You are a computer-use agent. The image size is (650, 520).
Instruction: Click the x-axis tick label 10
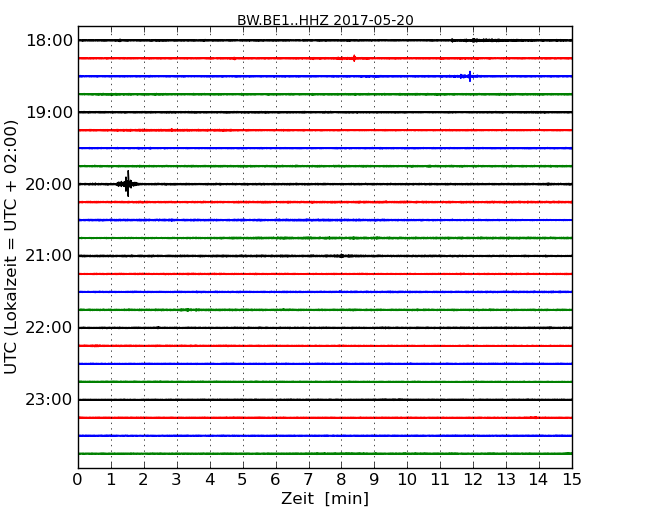coord(407,480)
